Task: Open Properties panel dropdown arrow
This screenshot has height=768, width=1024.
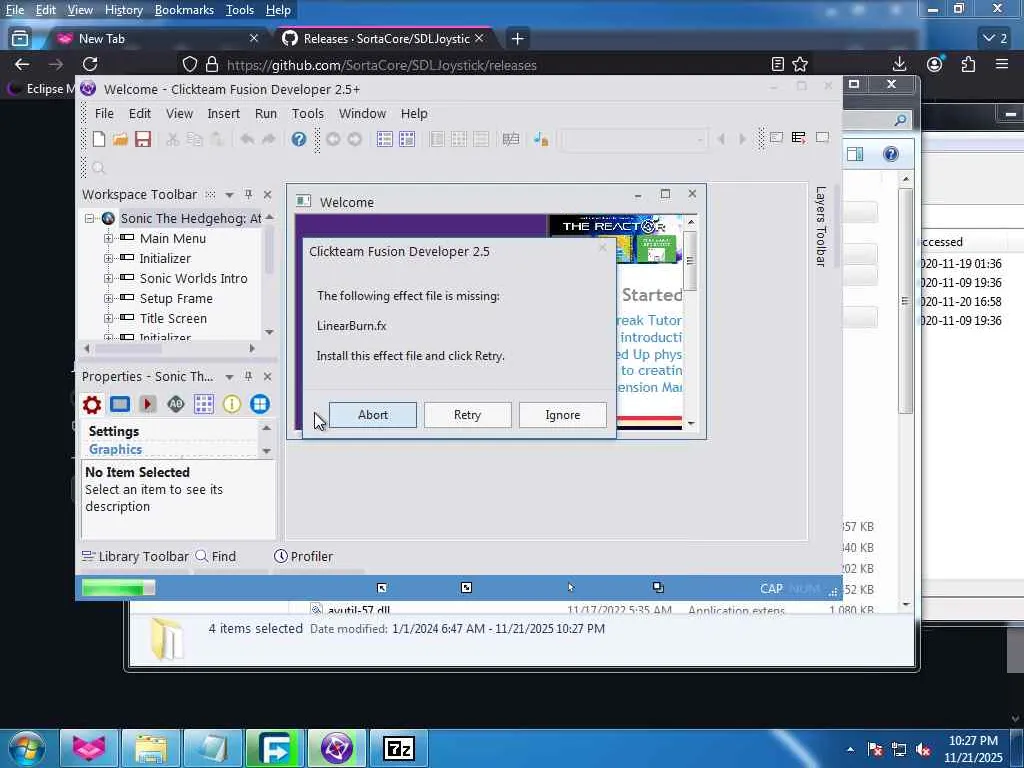Action: [x=229, y=377]
